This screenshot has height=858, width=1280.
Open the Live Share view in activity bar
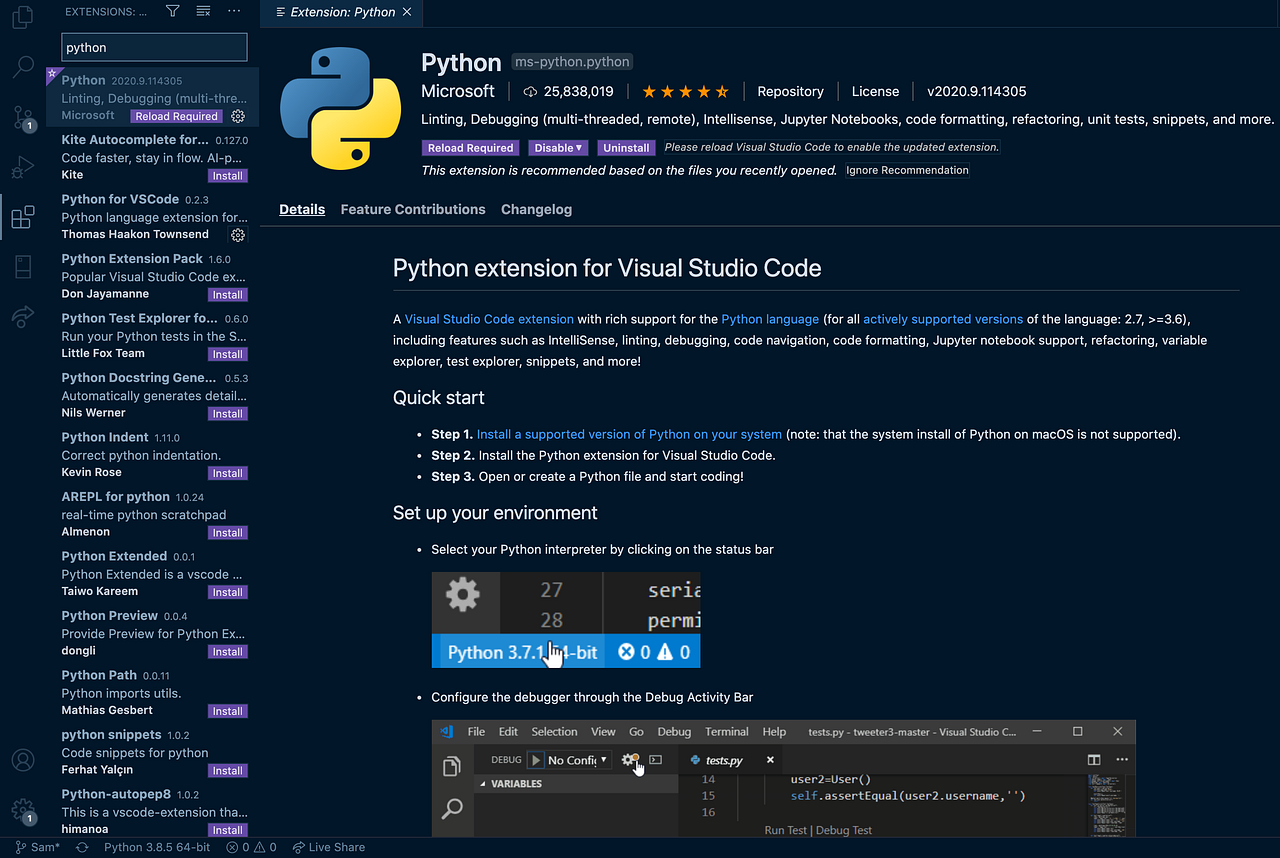click(22, 316)
